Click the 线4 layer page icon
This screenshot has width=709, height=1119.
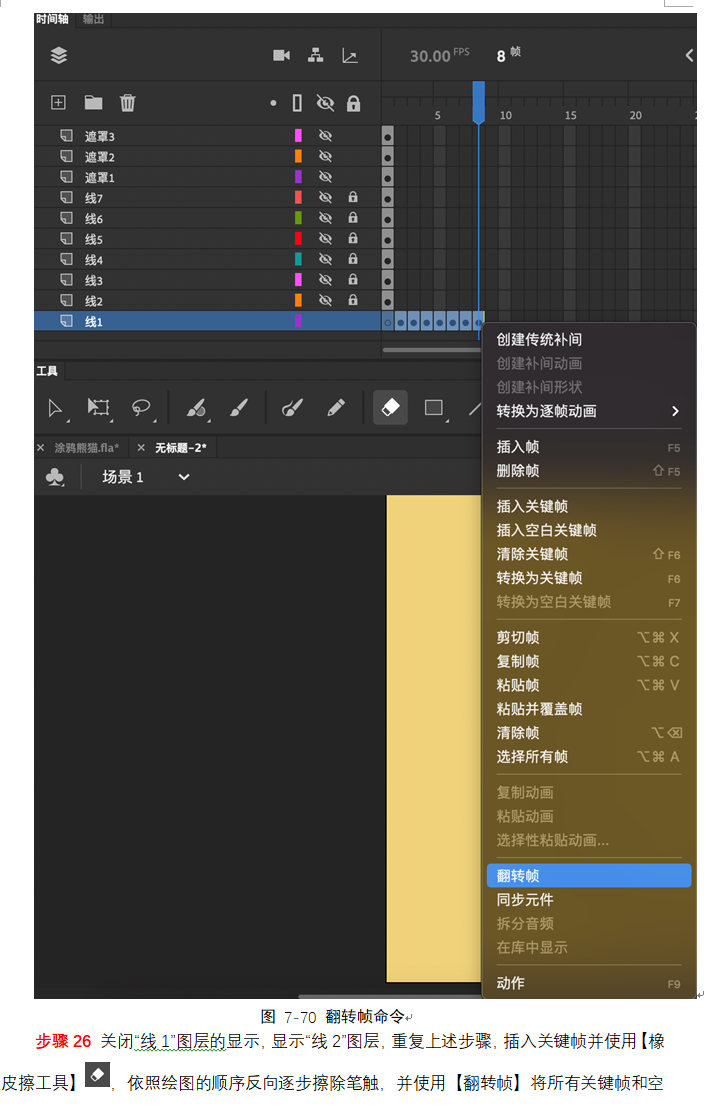click(66, 259)
